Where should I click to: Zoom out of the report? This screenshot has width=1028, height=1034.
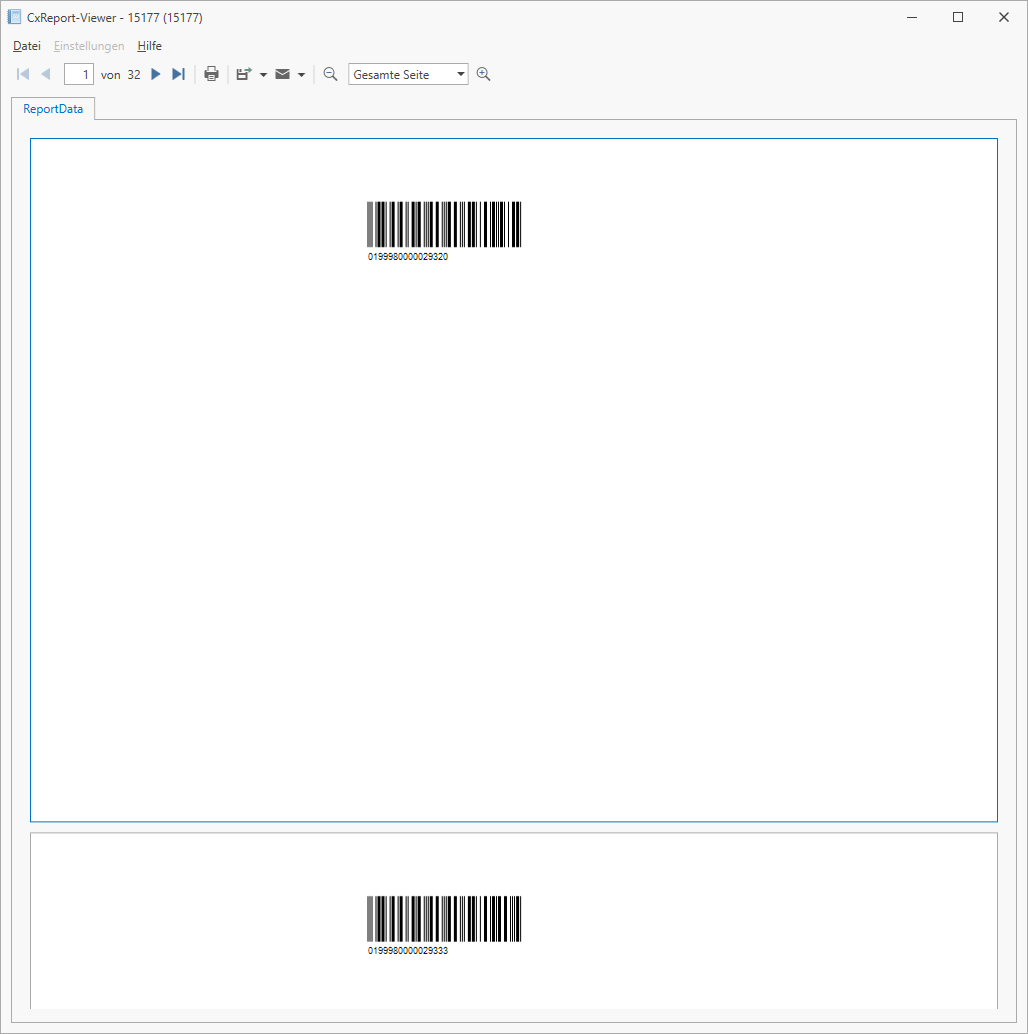click(330, 74)
